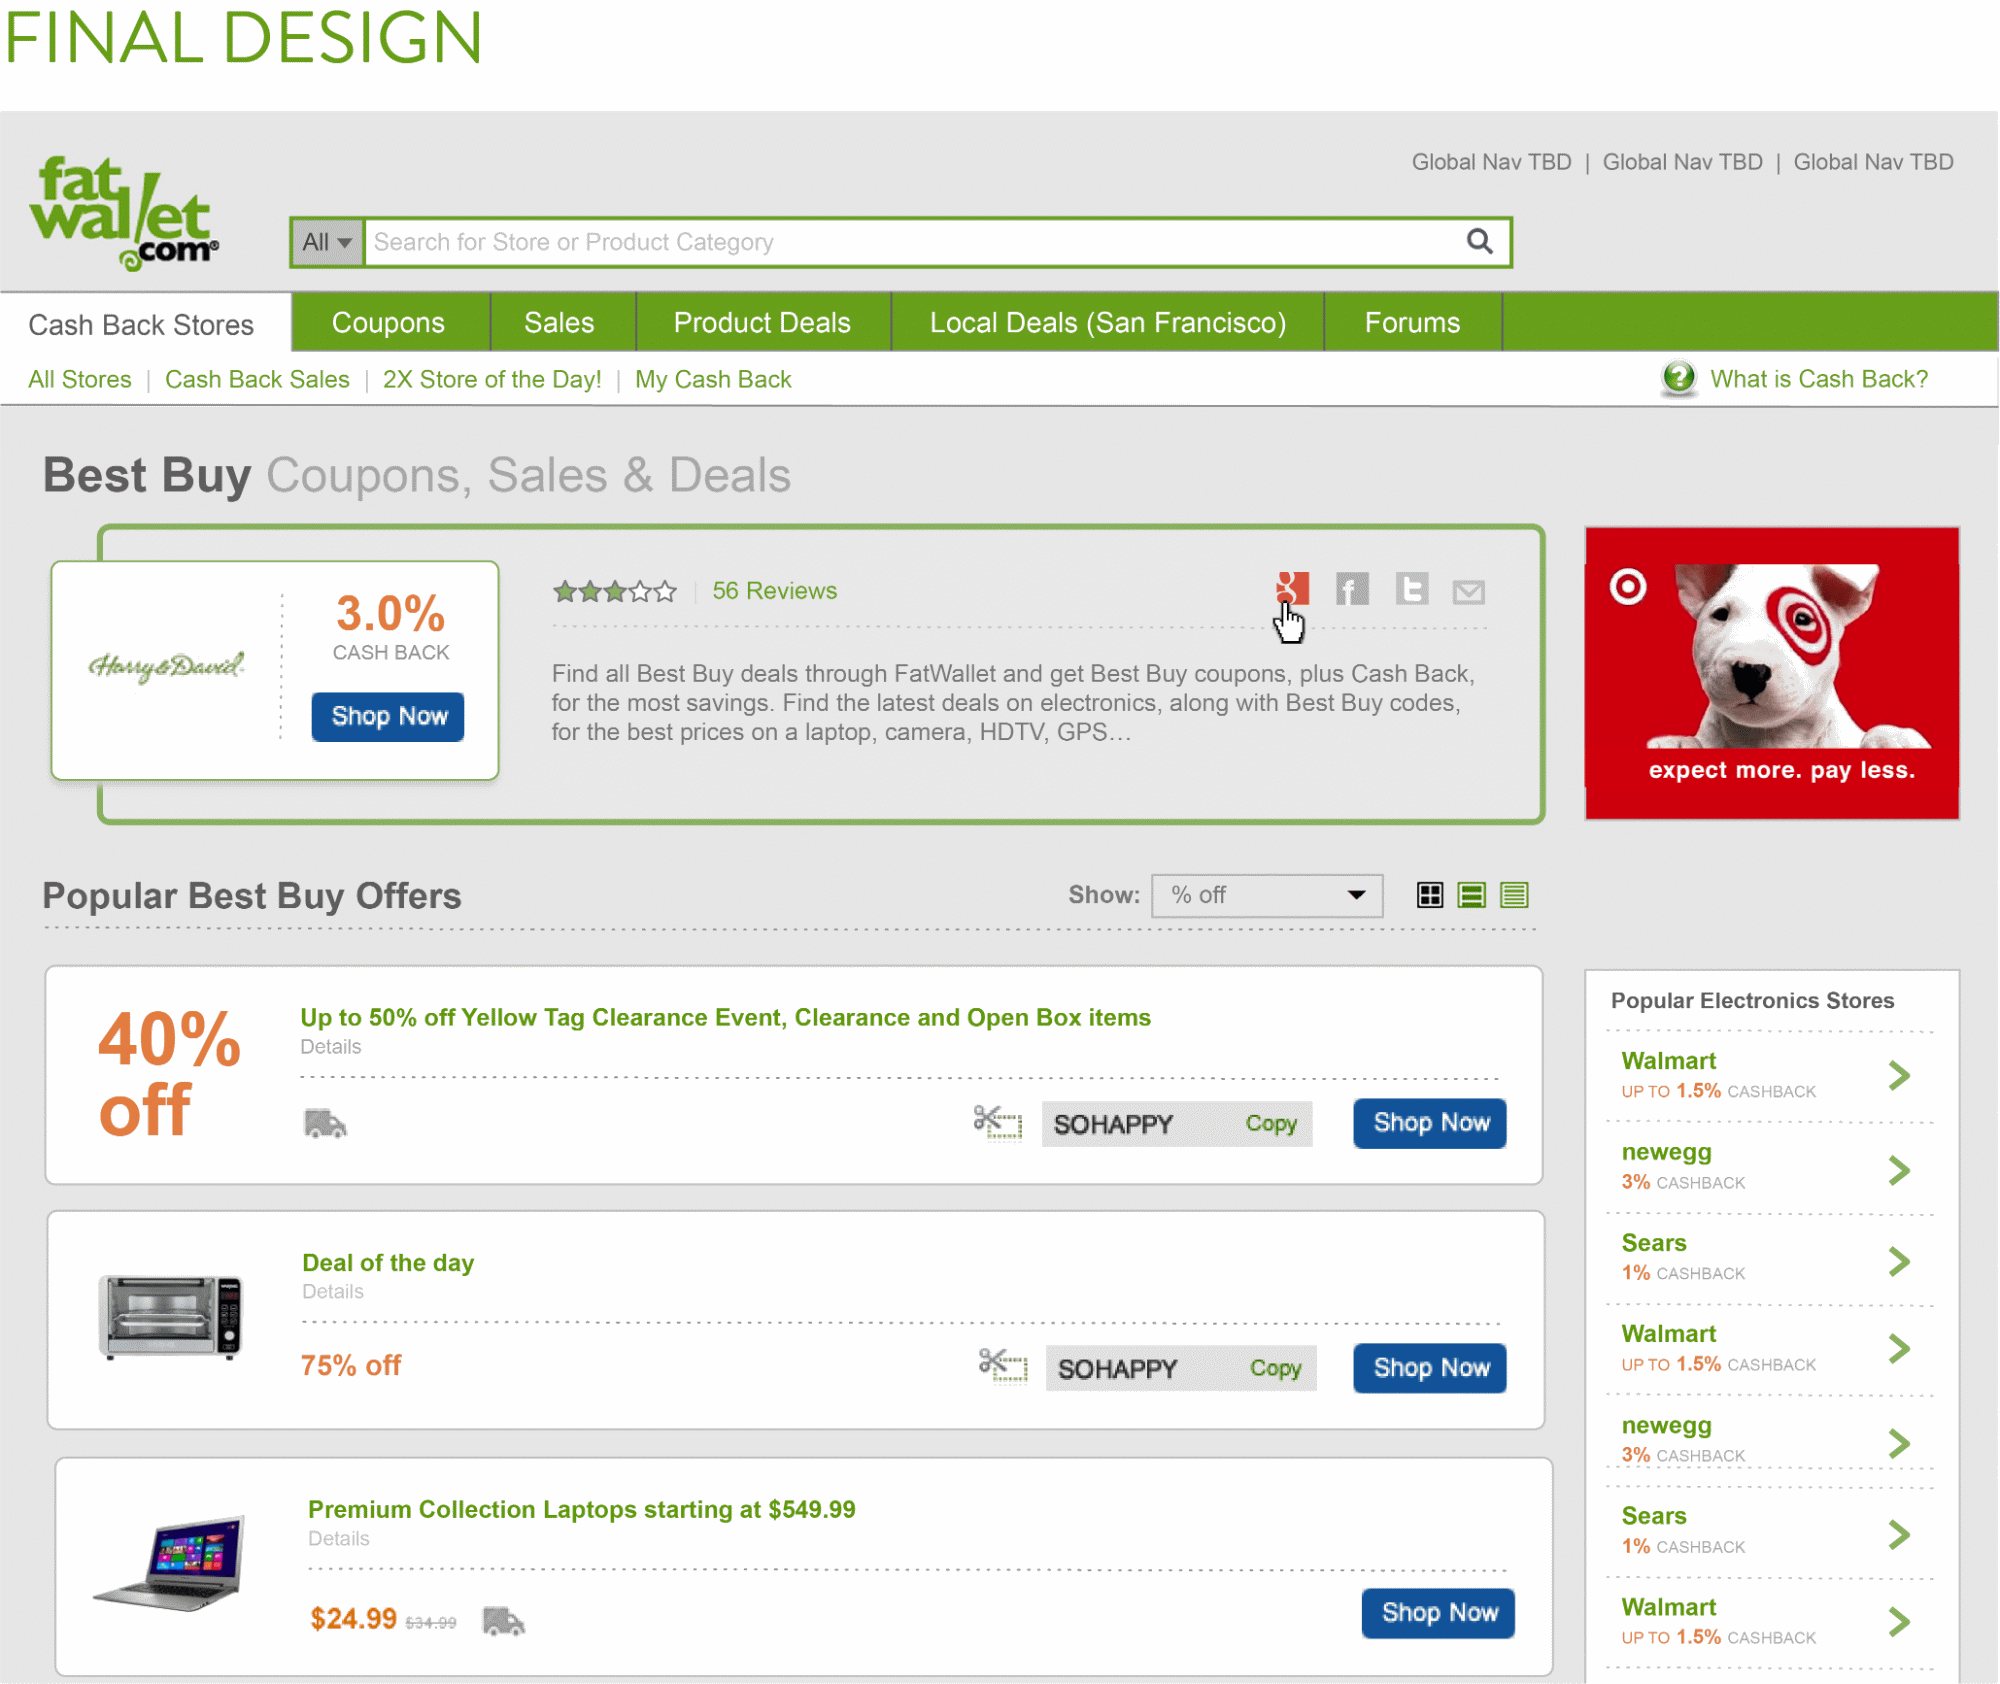Click Shop Now for Yellow Tag Clearance offer

pos(1430,1123)
